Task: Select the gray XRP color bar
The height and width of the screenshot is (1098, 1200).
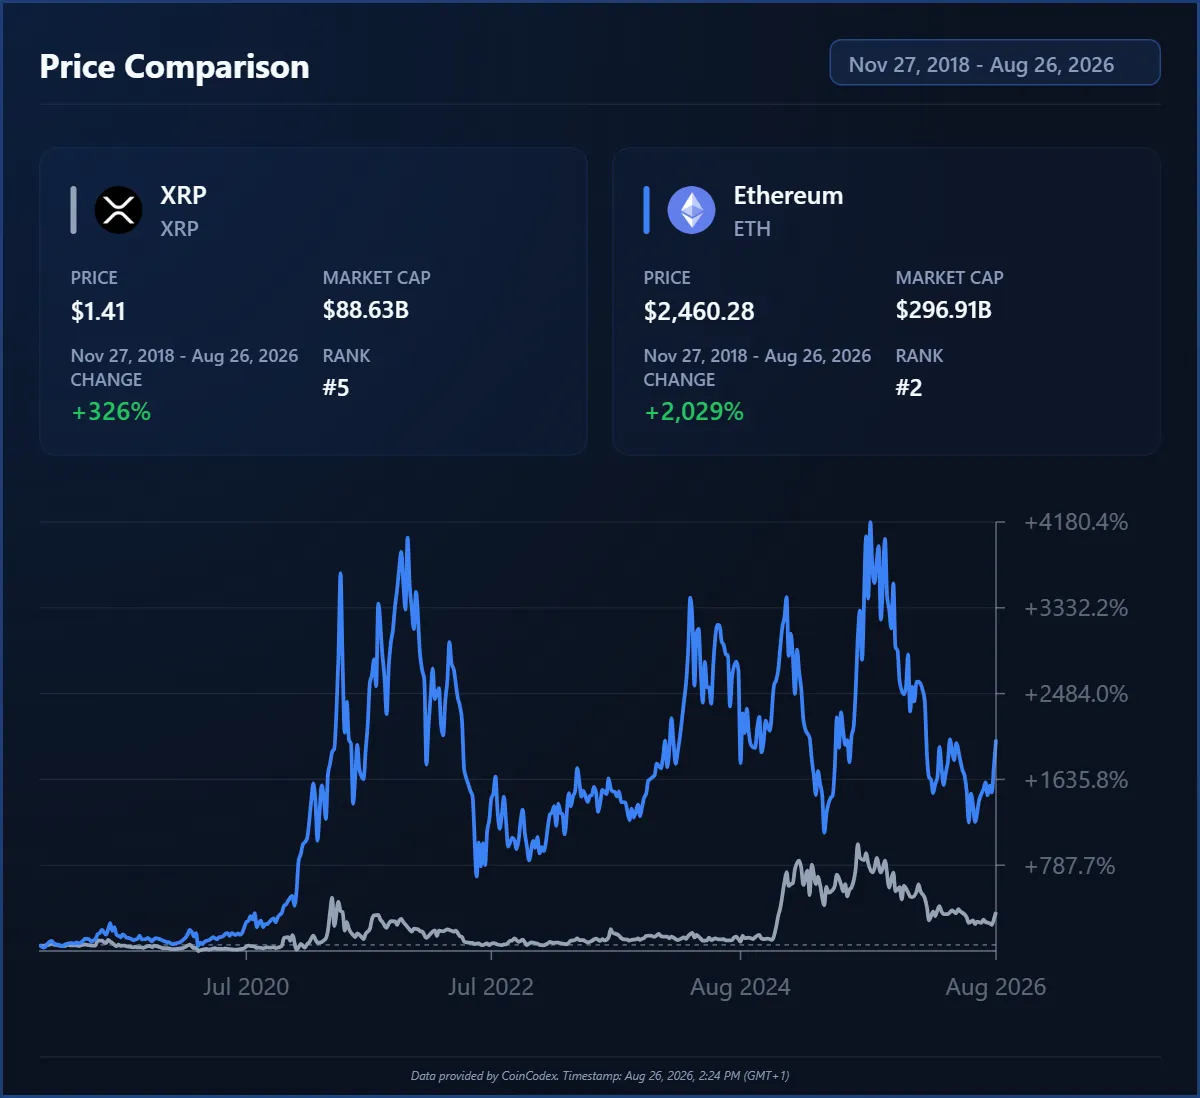Action: (73, 210)
